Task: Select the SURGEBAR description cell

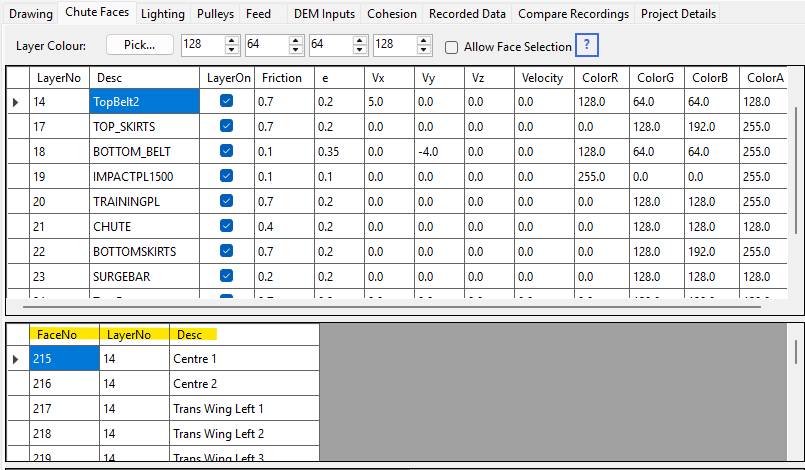Action: point(144,276)
